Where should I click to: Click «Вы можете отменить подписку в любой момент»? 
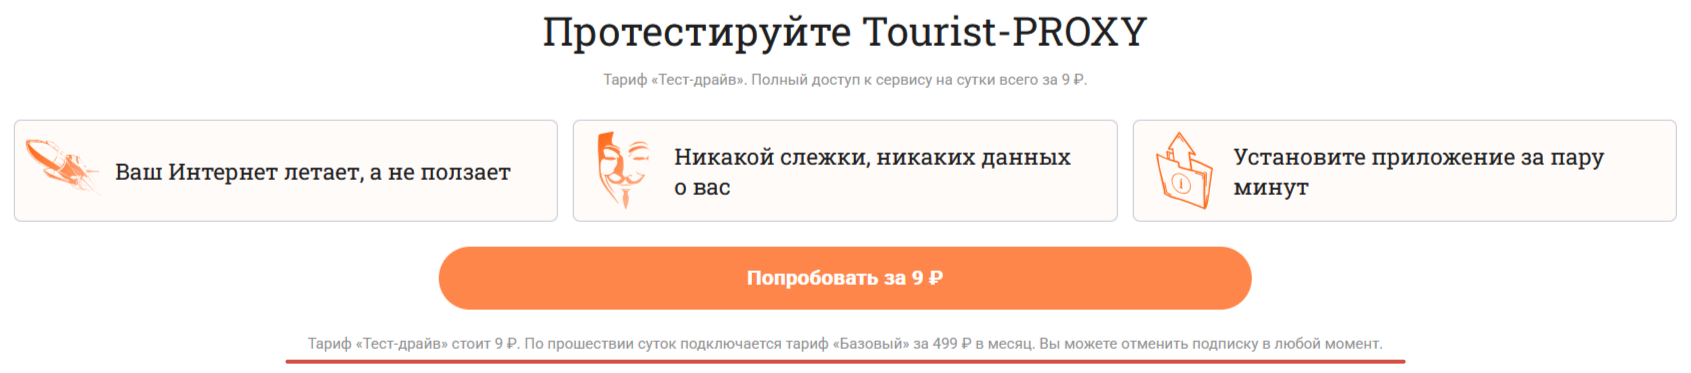point(1211,344)
